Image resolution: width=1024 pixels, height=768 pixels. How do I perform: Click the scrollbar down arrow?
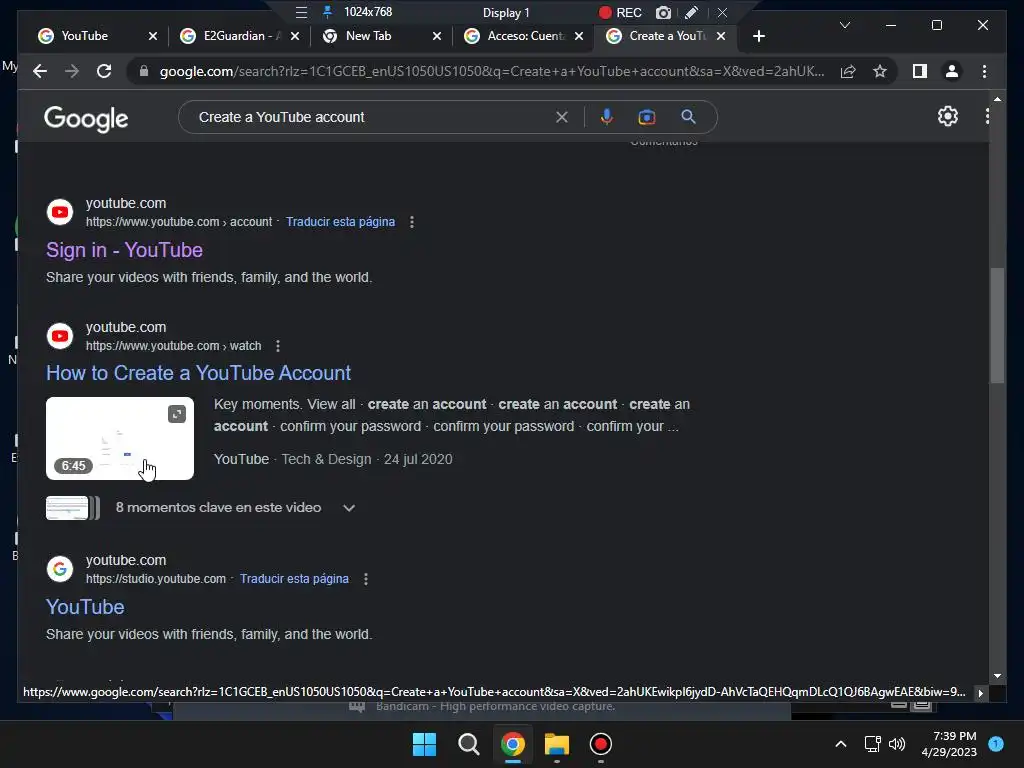997,677
